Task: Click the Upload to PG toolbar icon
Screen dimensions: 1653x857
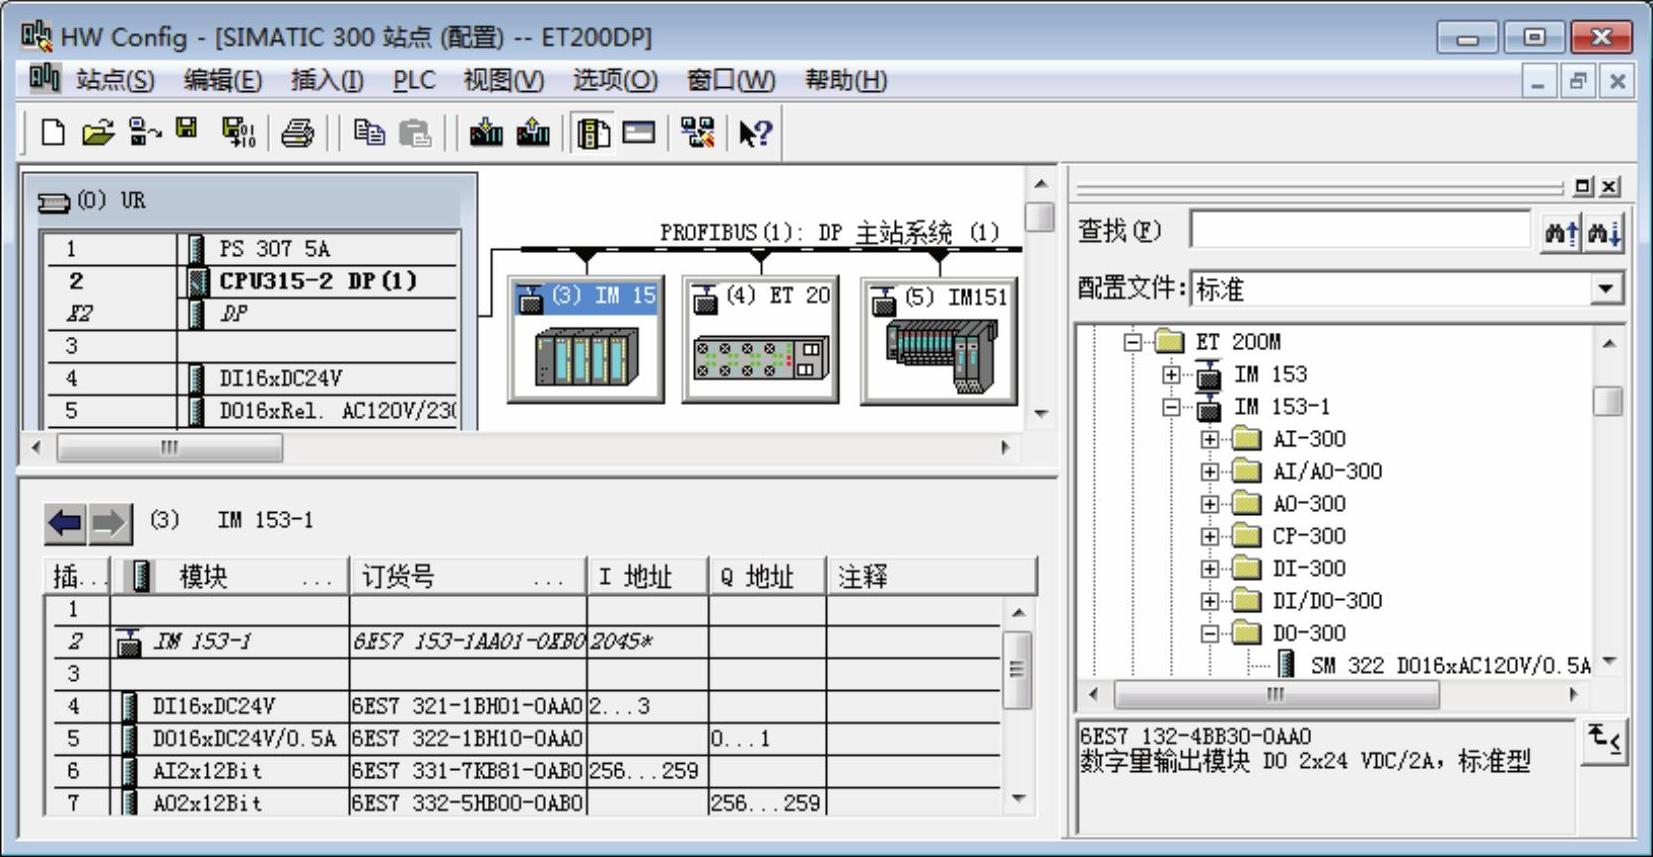Action: pyautogui.click(x=533, y=132)
